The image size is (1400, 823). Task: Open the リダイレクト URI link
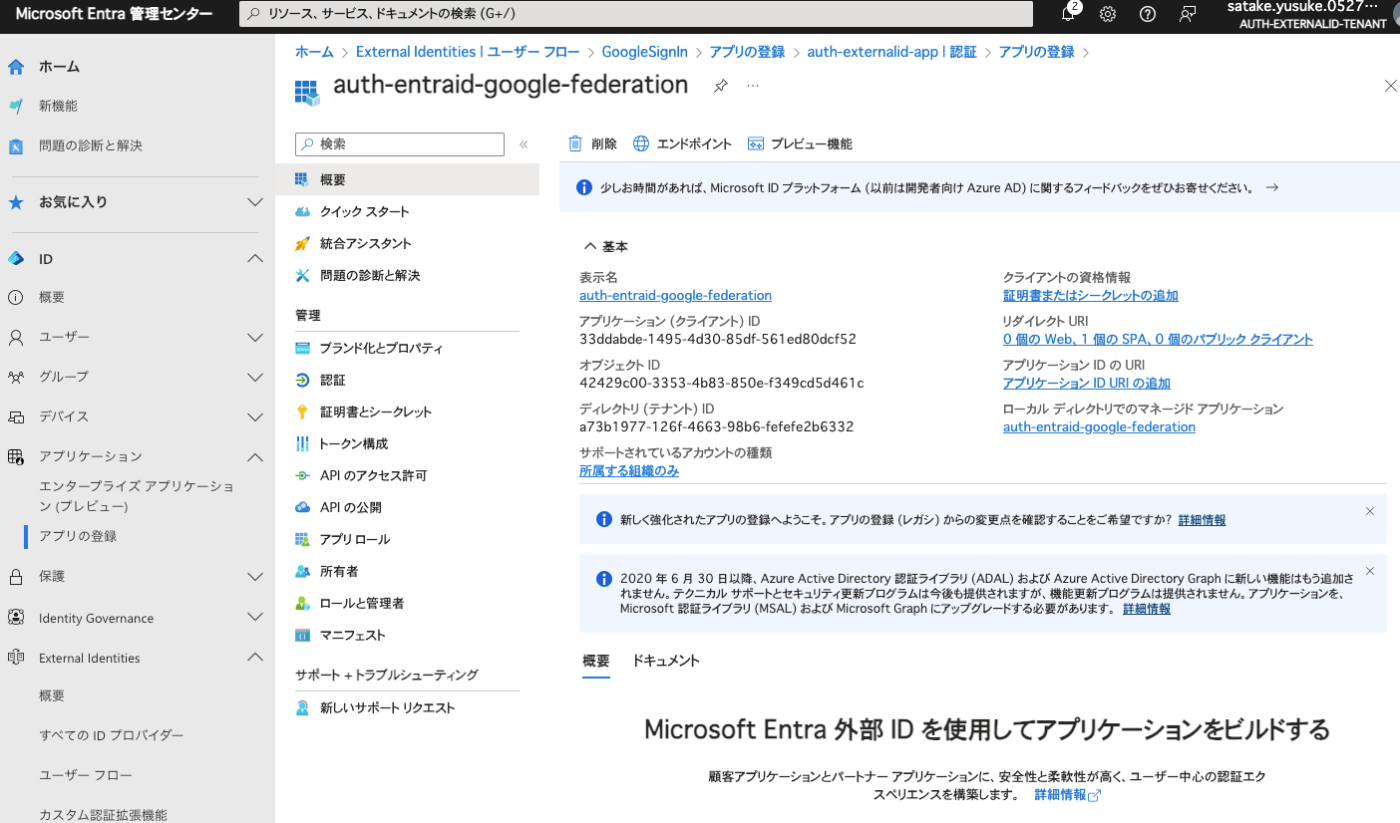[1158, 340]
